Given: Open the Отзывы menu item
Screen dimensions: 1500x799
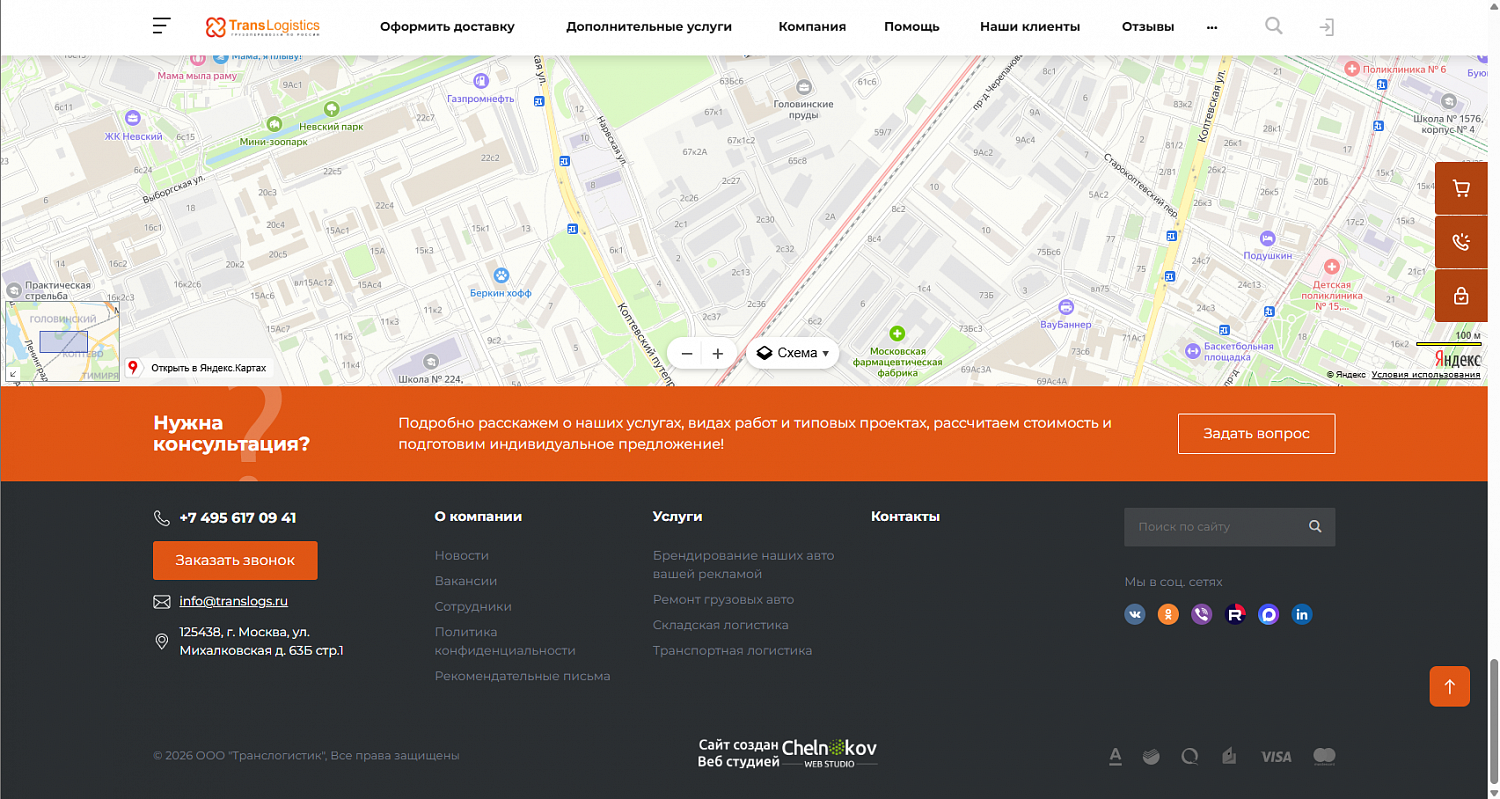Looking at the screenshot, I should click(x=1148, y=27).
